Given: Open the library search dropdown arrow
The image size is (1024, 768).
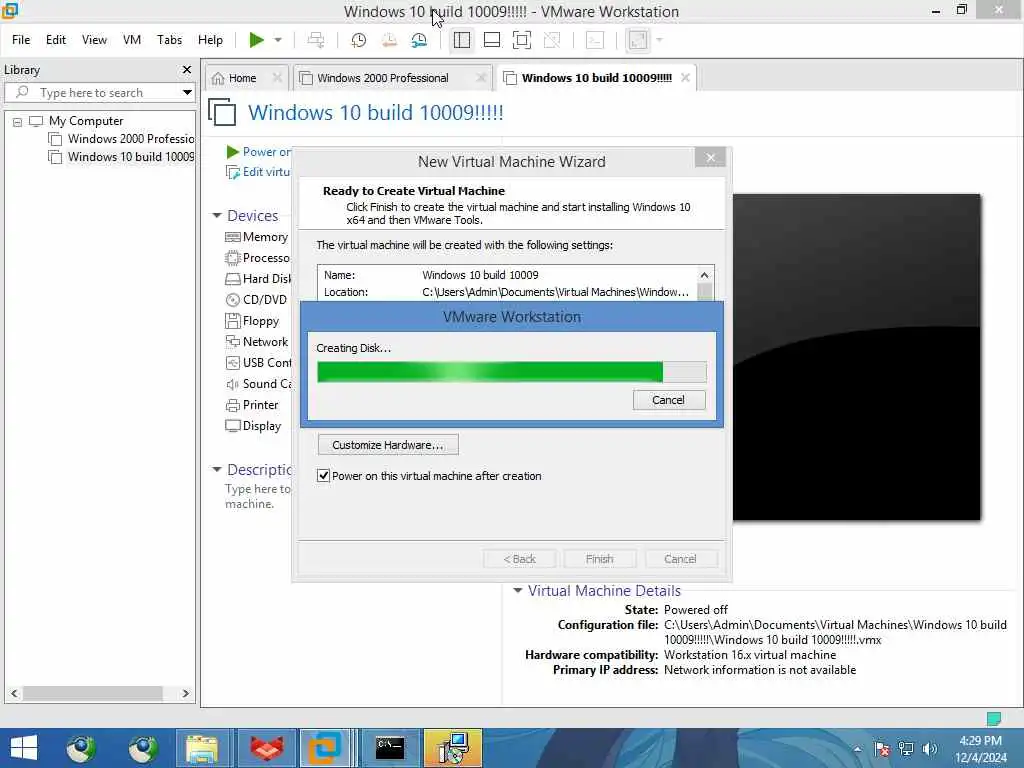Looking at the screenshot, I should click(187, 92).
